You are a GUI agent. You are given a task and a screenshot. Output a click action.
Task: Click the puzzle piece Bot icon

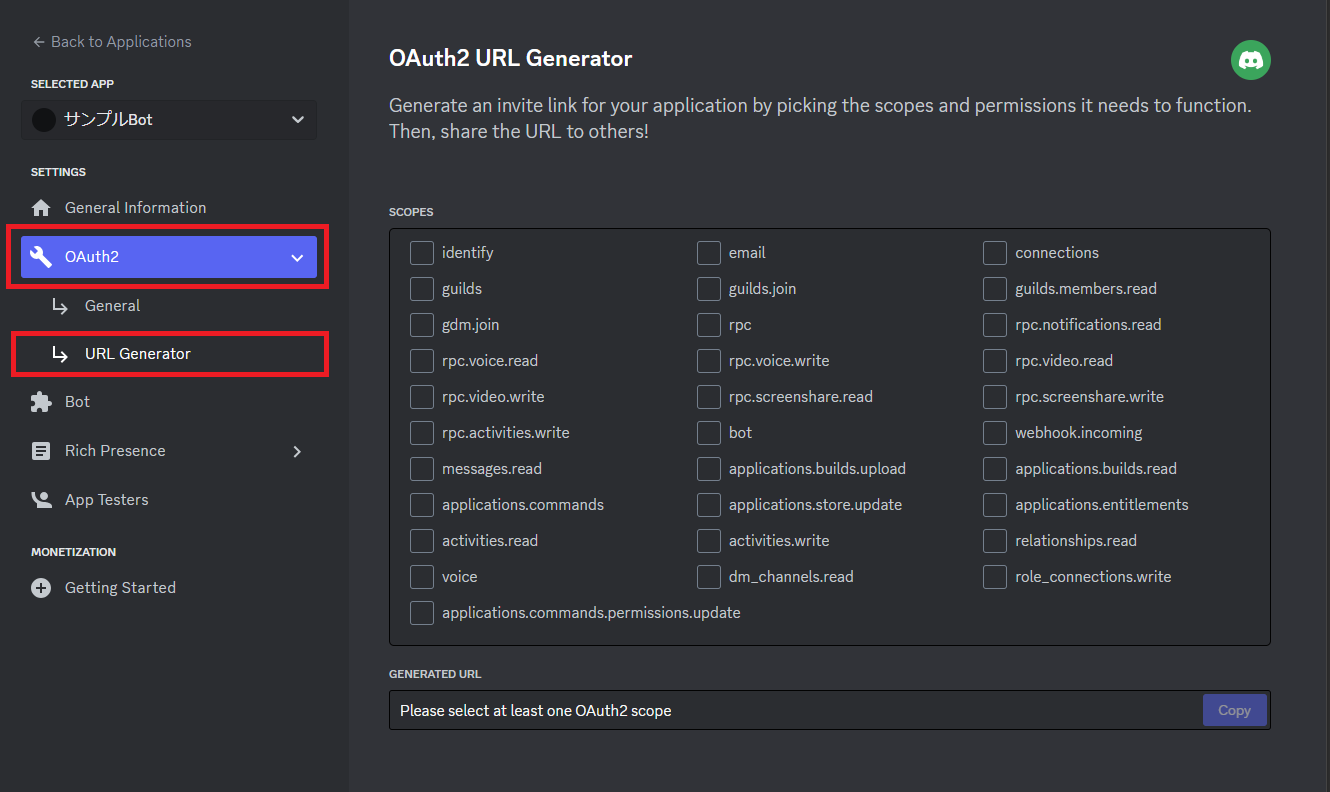41,402
